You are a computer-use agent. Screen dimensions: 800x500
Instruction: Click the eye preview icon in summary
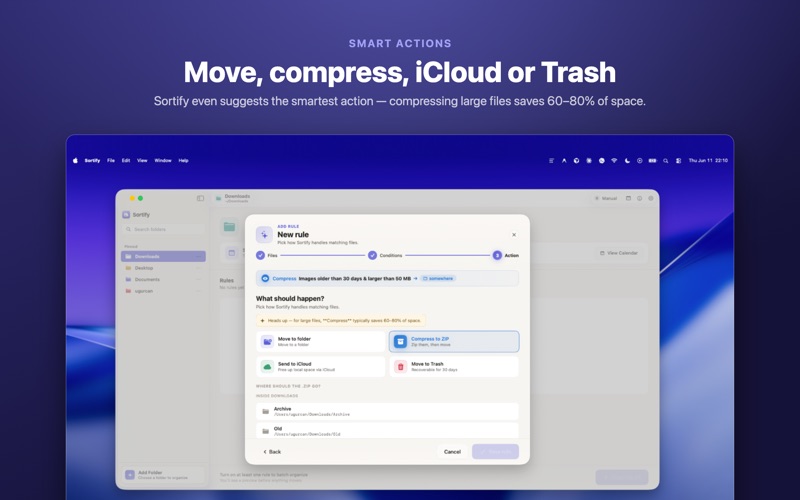tap(265, 279)
